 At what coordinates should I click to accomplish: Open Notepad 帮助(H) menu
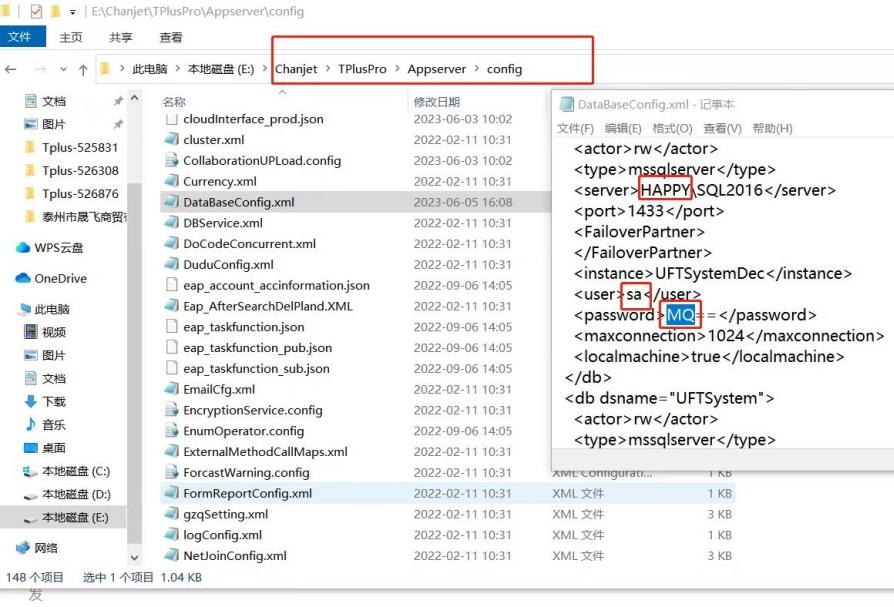pyautogui.click(x=773, y=128)
